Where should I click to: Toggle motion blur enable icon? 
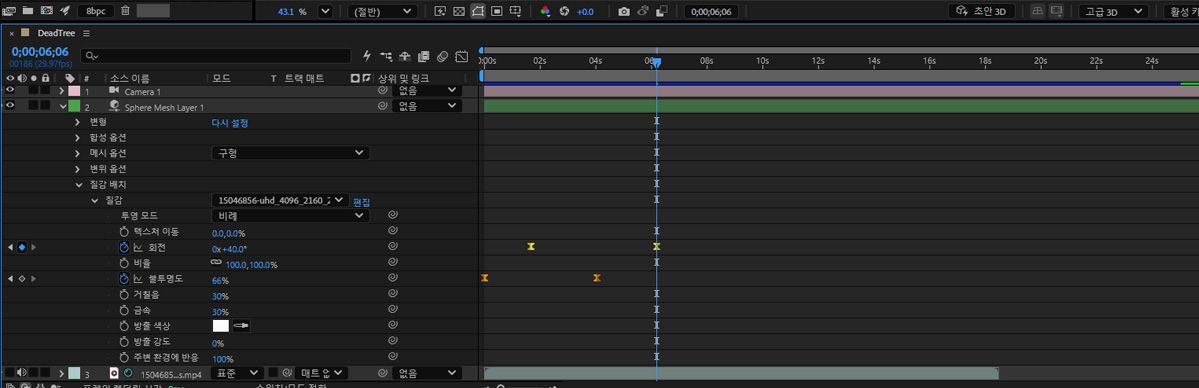click(x=442, y=57)
